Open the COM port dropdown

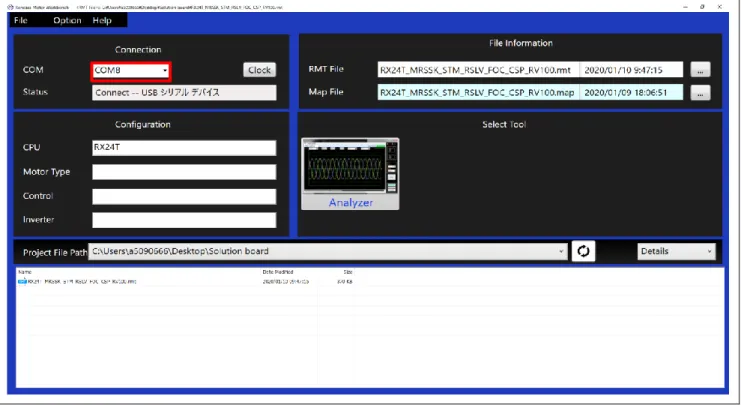pos(131,71)
